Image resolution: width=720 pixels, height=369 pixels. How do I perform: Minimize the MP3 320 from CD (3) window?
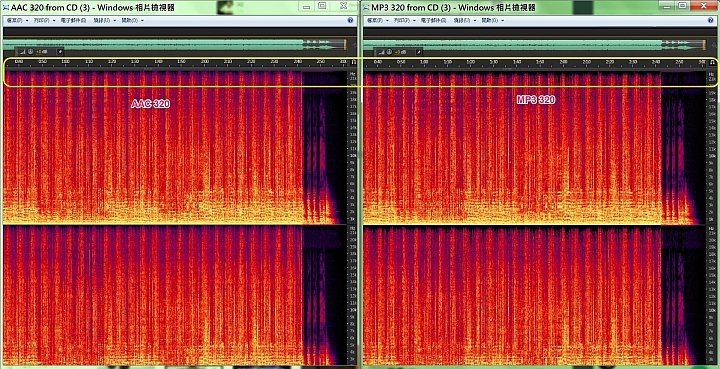[666, 6]
